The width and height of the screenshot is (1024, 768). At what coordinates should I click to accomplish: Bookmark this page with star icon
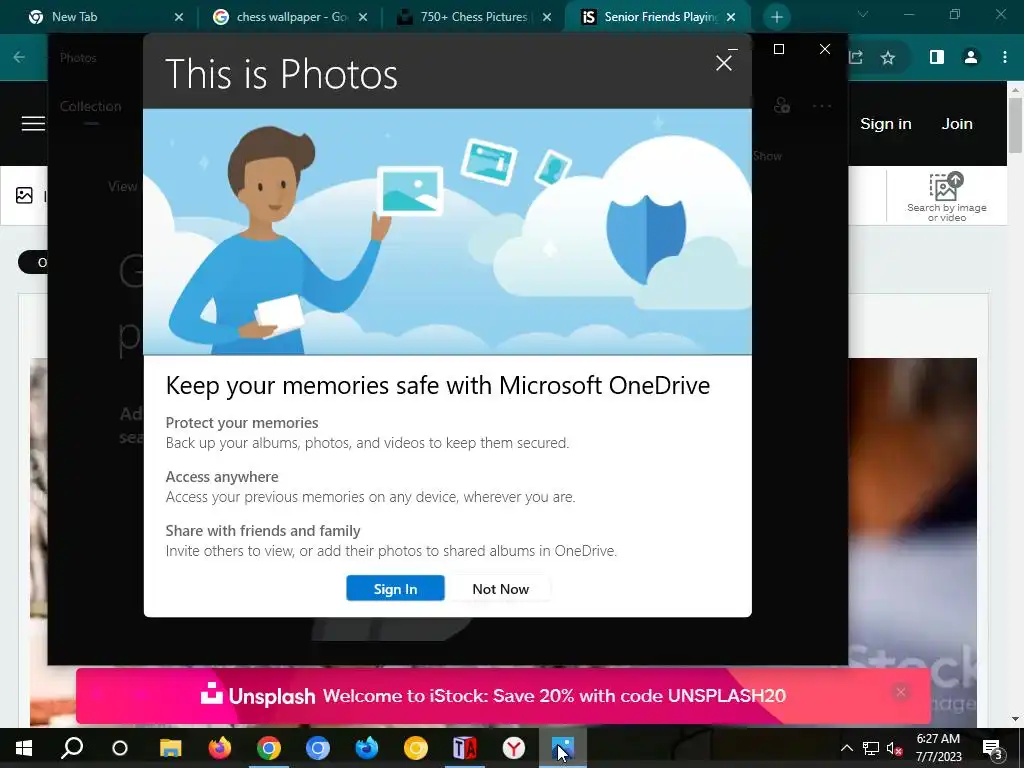click(888, 57)
